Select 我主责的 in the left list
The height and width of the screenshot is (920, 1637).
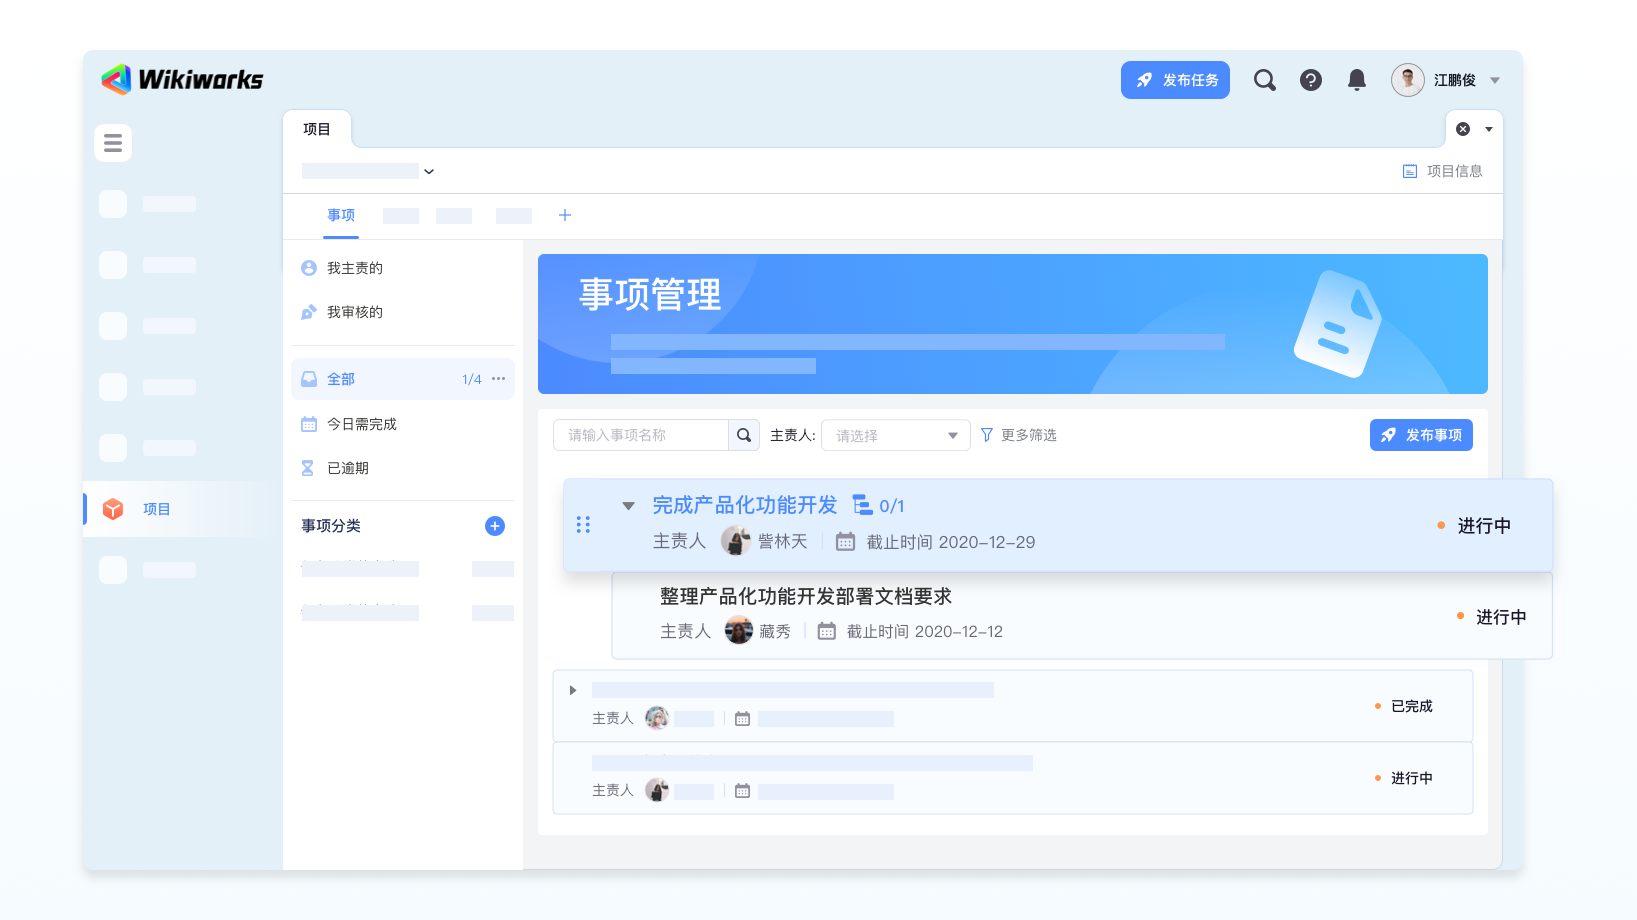pyautogui.click(x=354, y=268)
